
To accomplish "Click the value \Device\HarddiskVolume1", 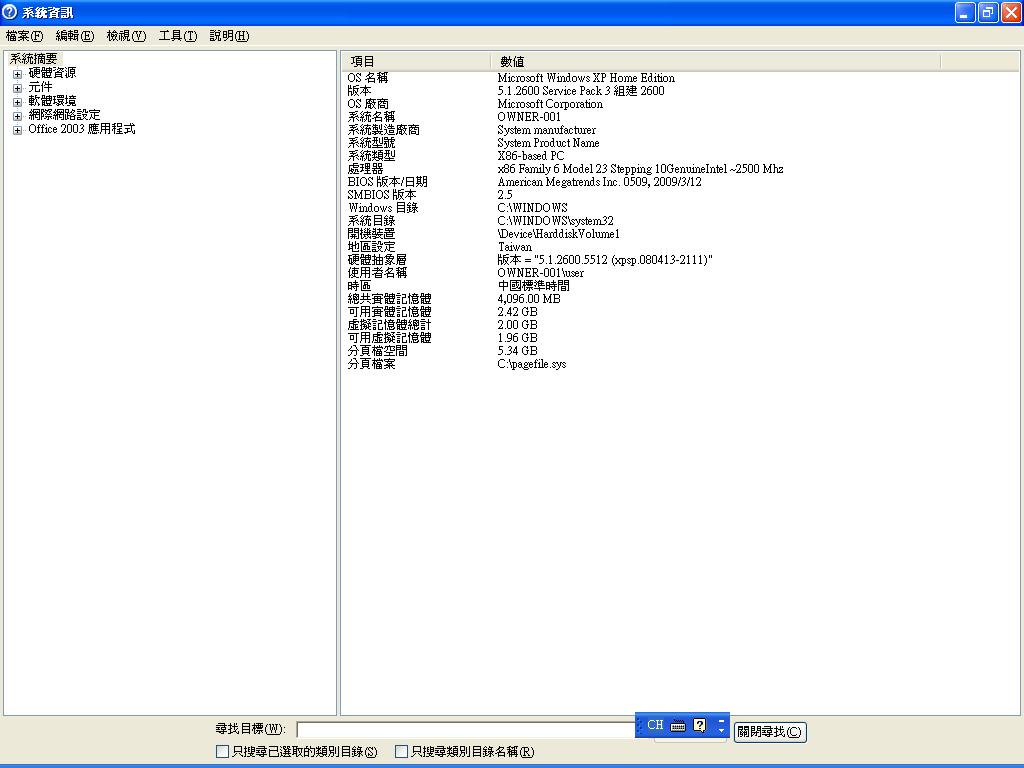I will coord(558,234).
